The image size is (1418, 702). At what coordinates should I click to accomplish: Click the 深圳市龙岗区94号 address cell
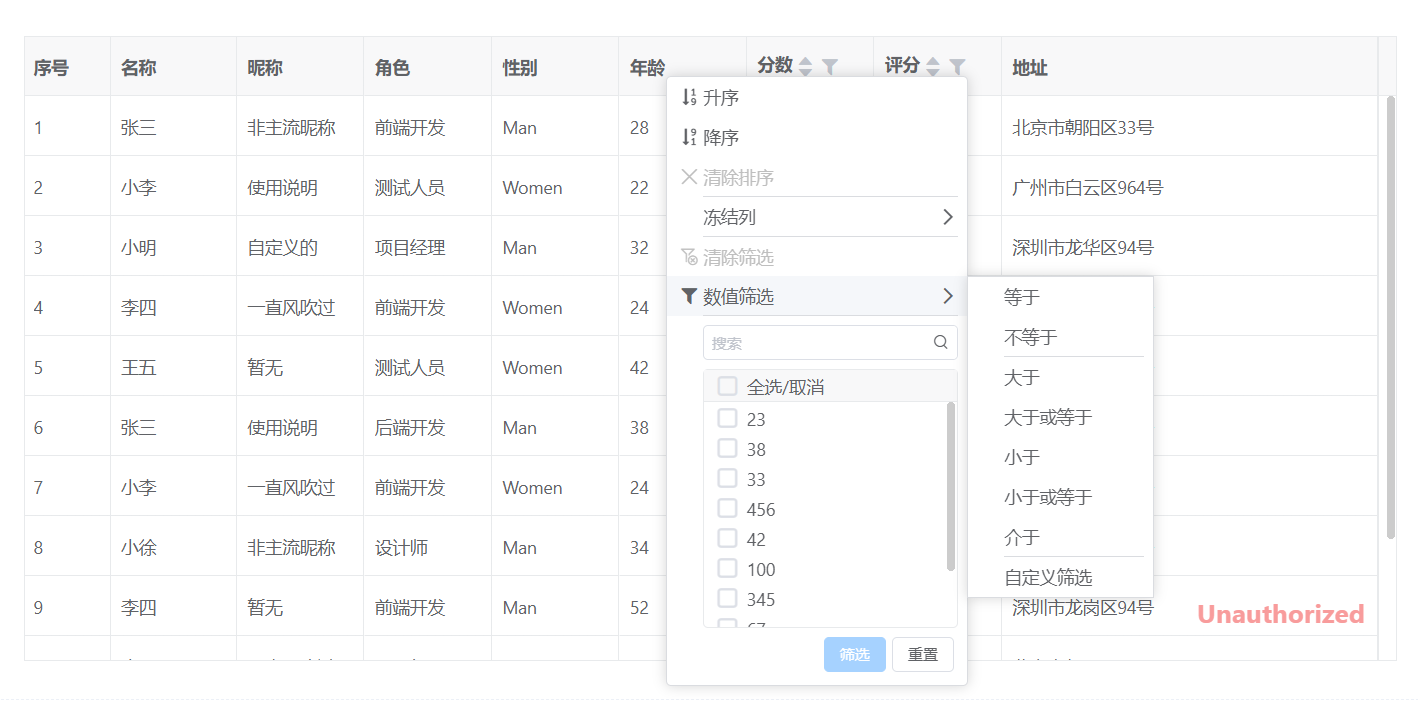pyautogui.click(x=1189, y=607)
